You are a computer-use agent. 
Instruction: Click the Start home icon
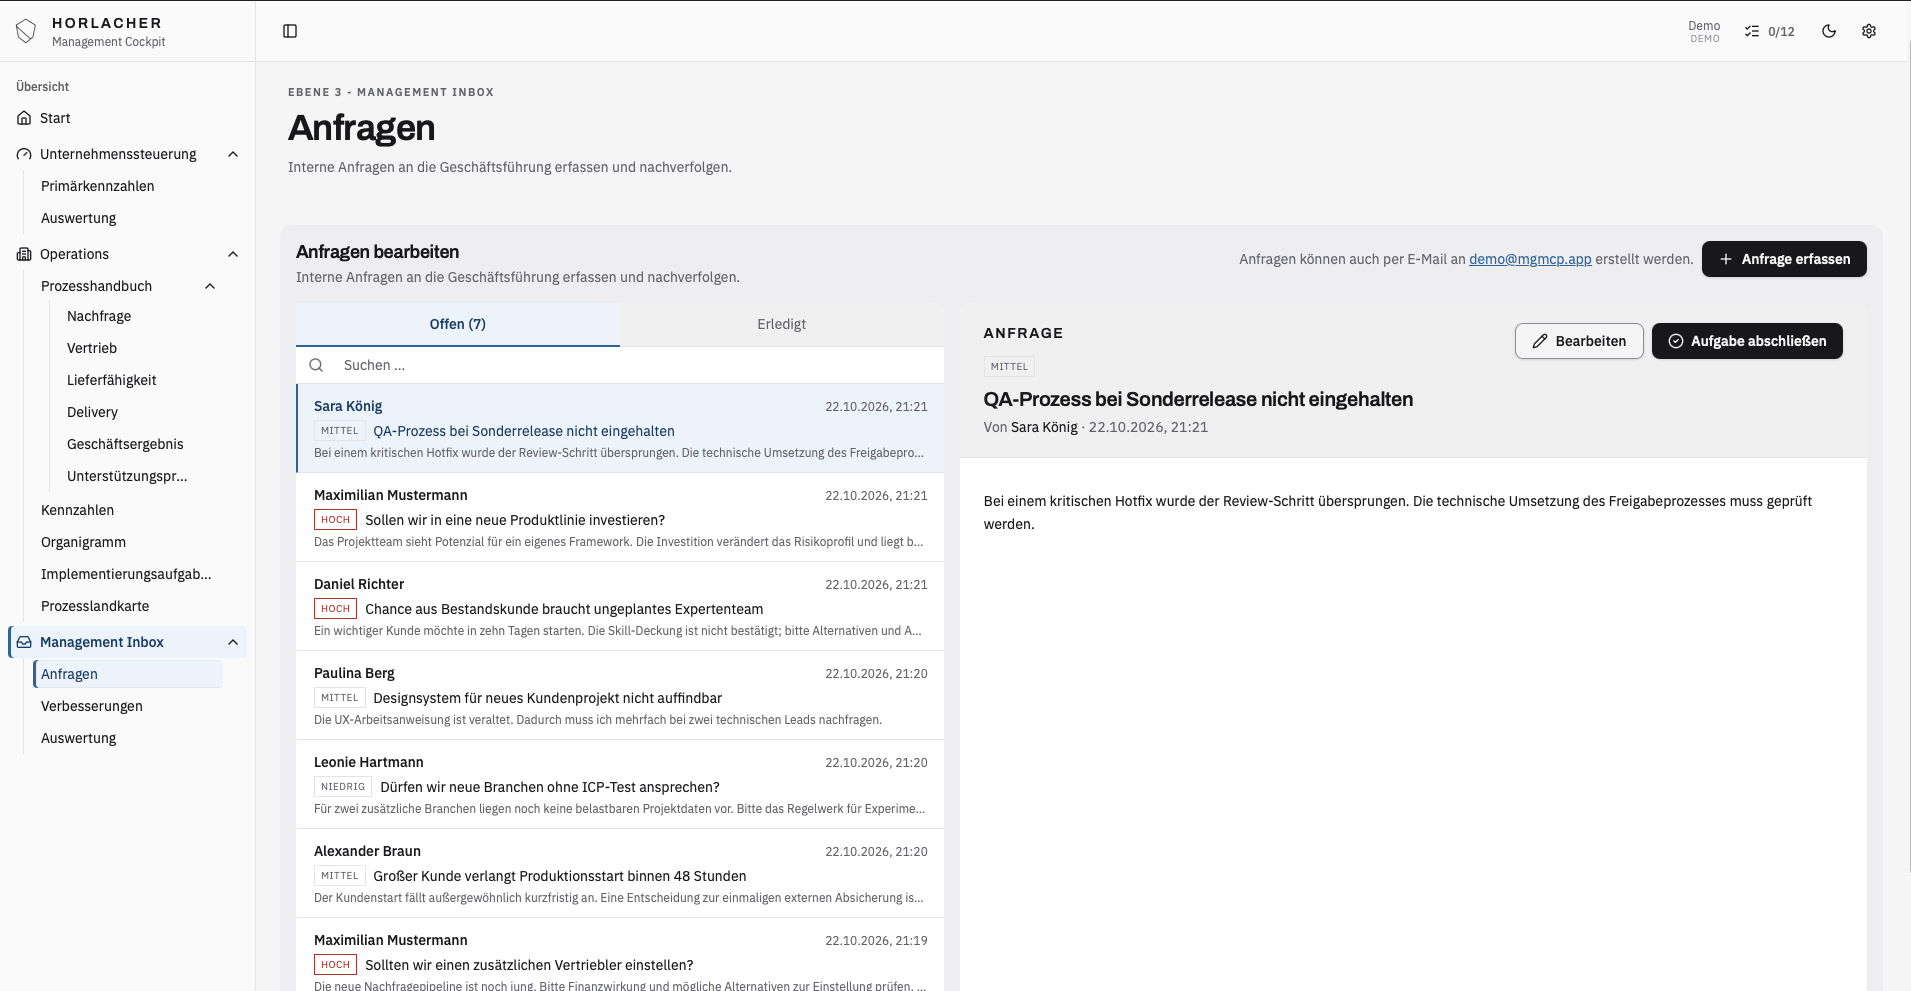point(24,118)
